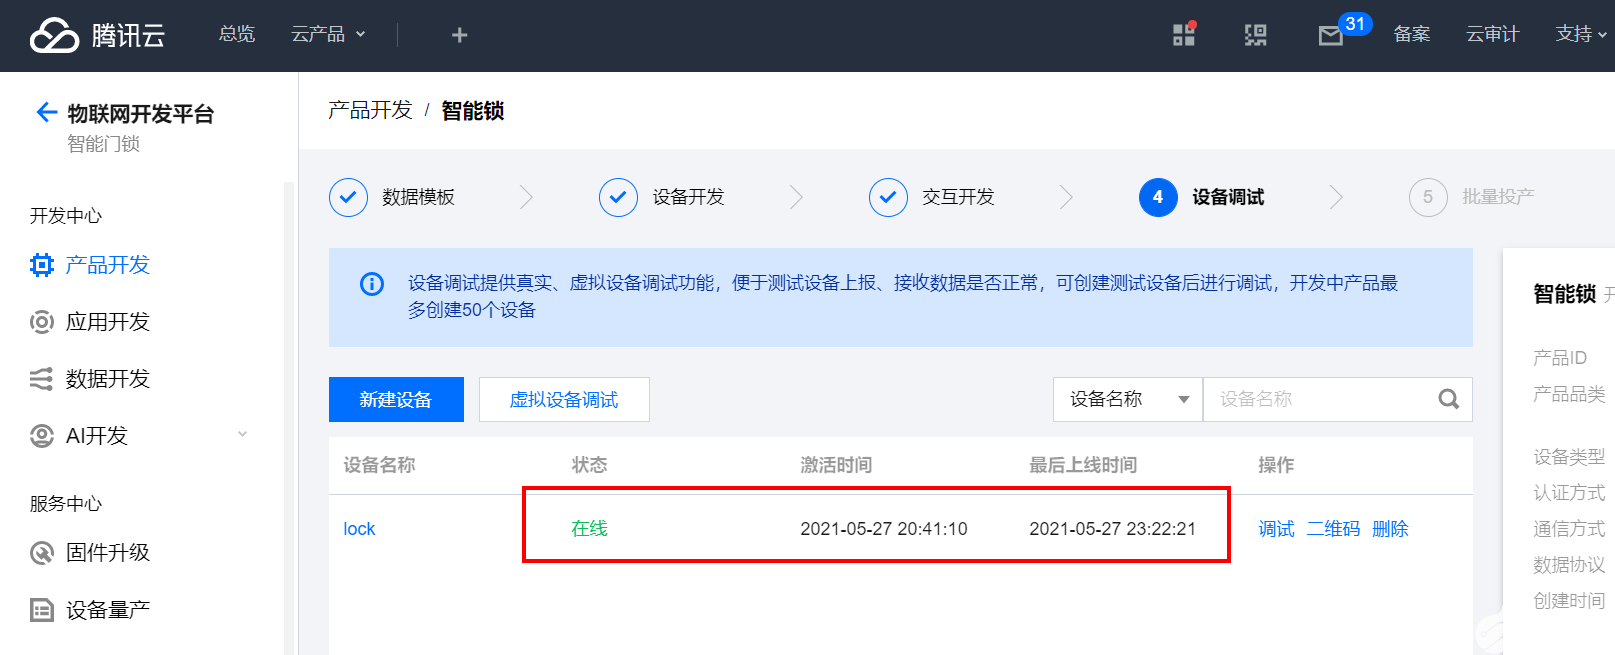Click last online time 2021-05-27 23:22:21
Screen dimensions: 1615x655
tap(1113, 529)
